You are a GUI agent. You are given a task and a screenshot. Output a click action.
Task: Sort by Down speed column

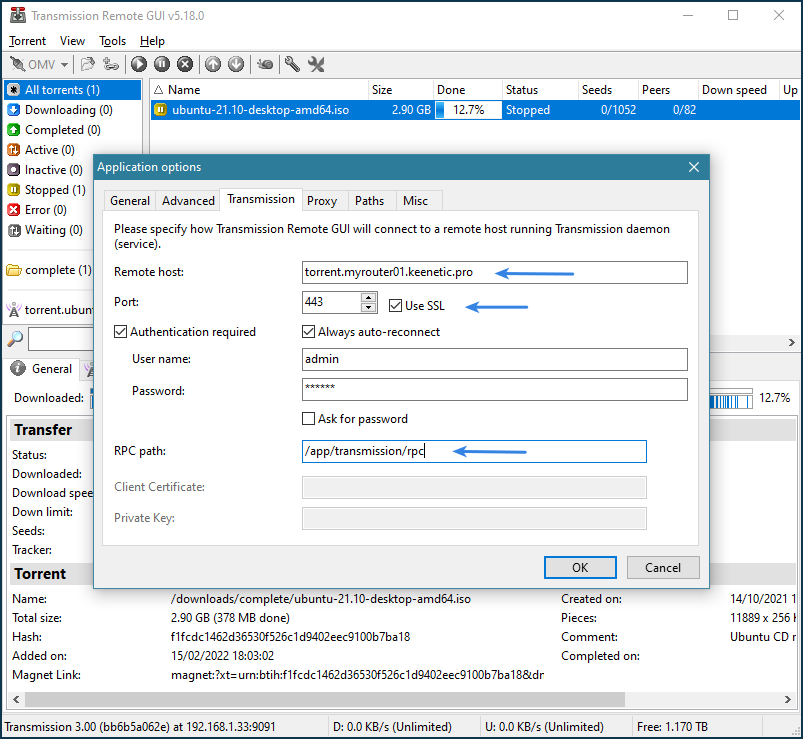pos(738,90)
